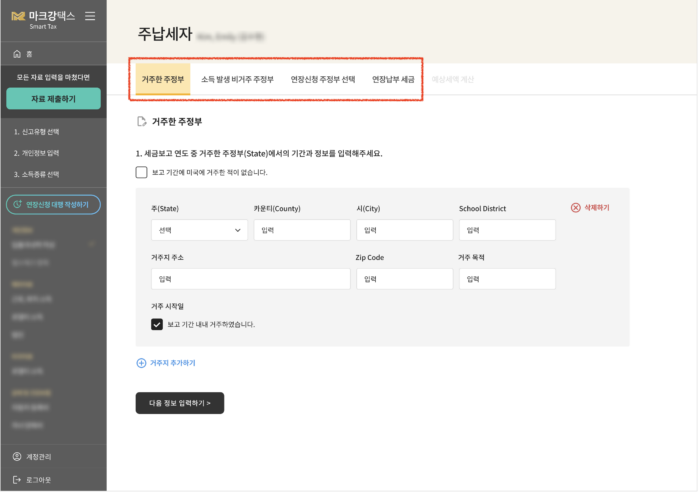This screenshot has height=493, width=700.
Task: Select the 연장납부 세금 tab
Action: (x=393, y=78)
